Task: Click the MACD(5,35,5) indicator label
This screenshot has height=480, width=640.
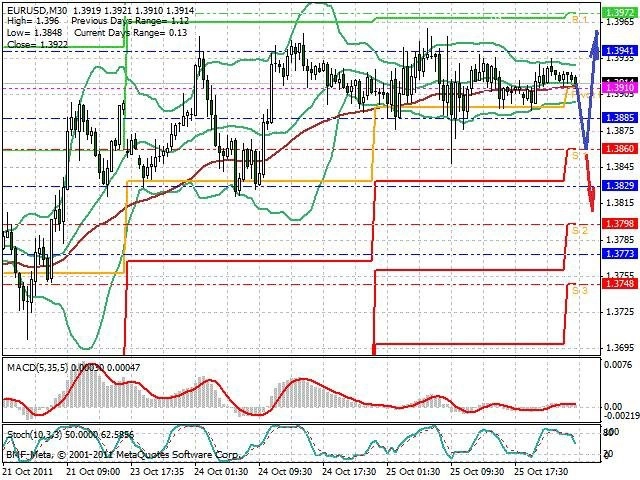Action: pyautogui.click(x=38, y=368)
